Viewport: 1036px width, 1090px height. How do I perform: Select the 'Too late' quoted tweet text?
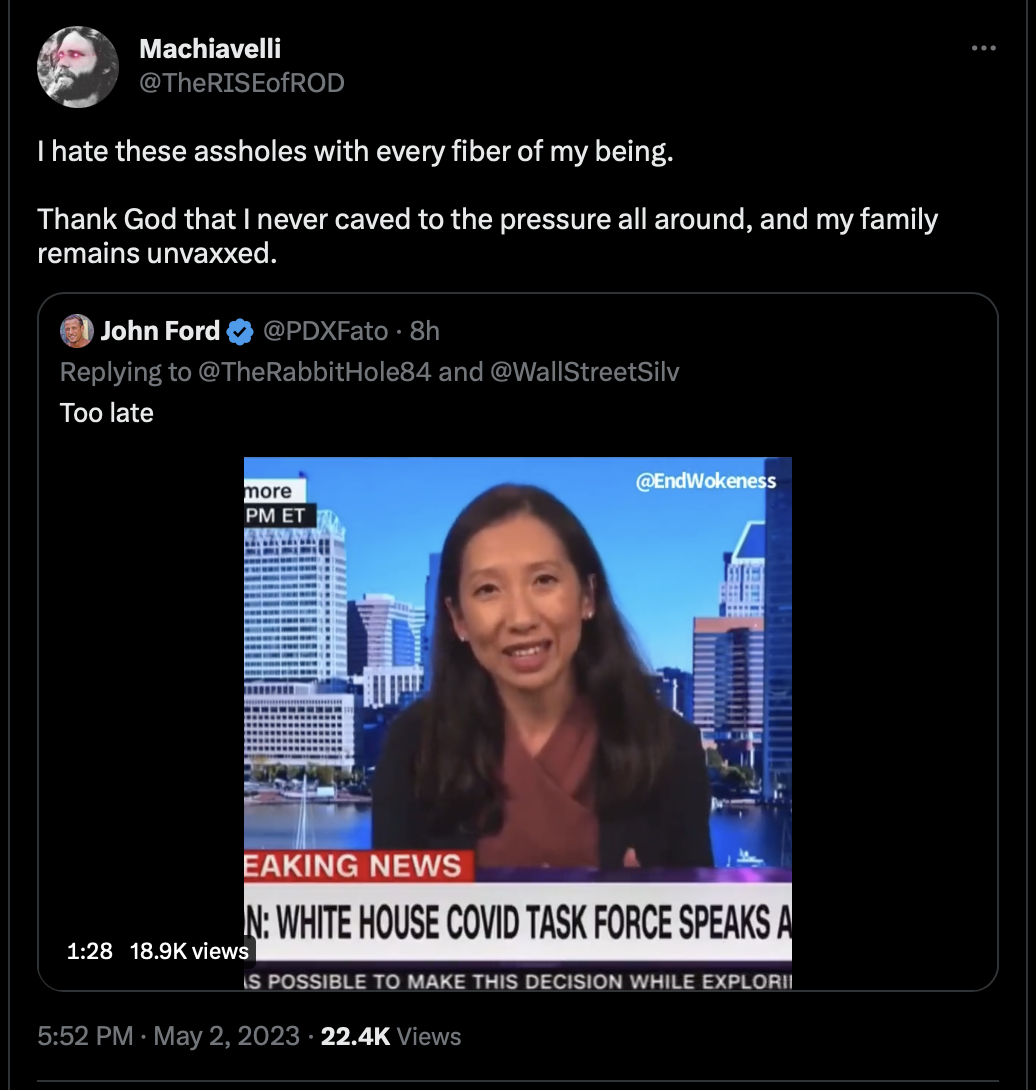tap(106, 413)
